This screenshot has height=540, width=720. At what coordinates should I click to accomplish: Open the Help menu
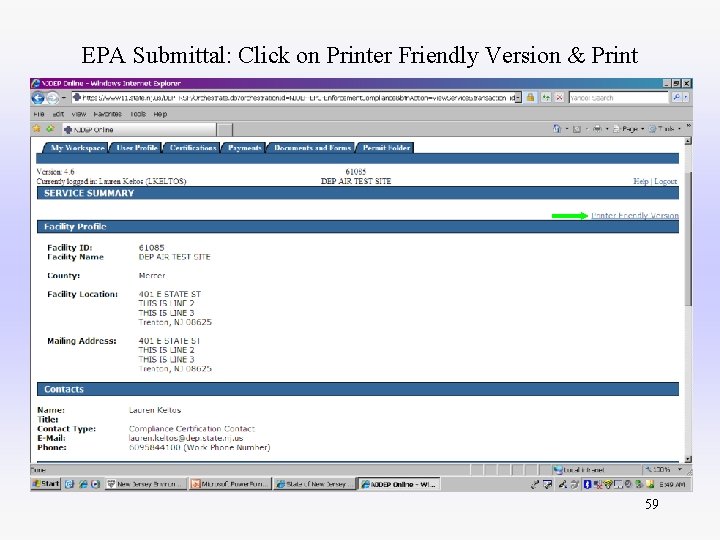pyautogui.click(x=160, y=114)
